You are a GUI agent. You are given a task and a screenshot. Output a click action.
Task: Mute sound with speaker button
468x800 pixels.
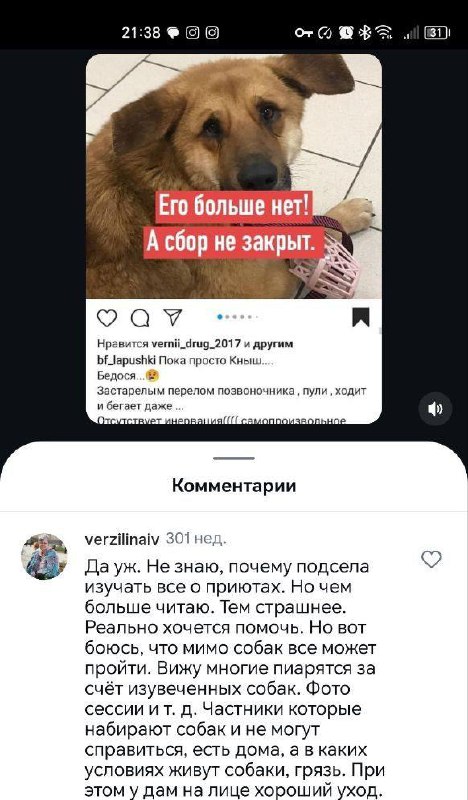pos(435,409)
